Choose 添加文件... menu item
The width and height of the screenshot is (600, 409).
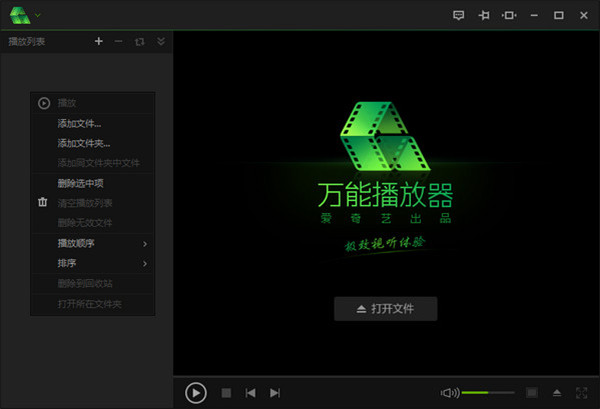(x=93, y=123)
